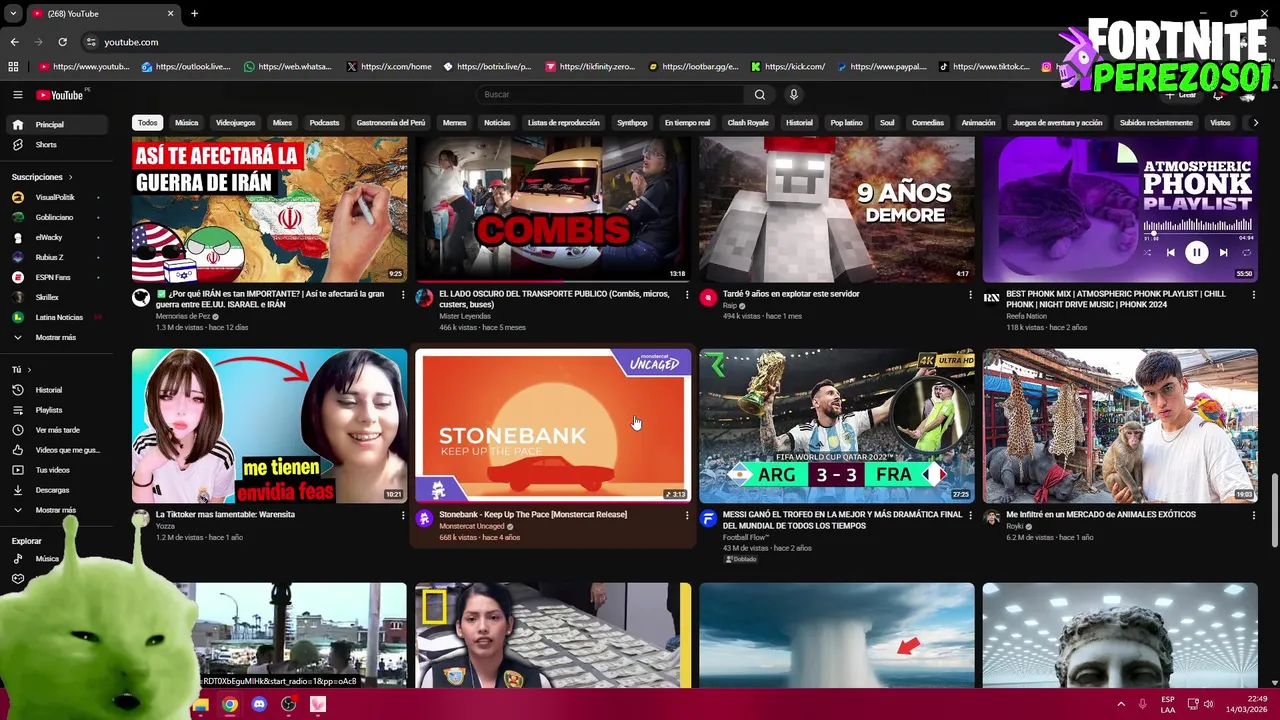Expand subscriptions with first Mostrar más
Screen dimensions: 1280x720
click(x=56, y=337)
